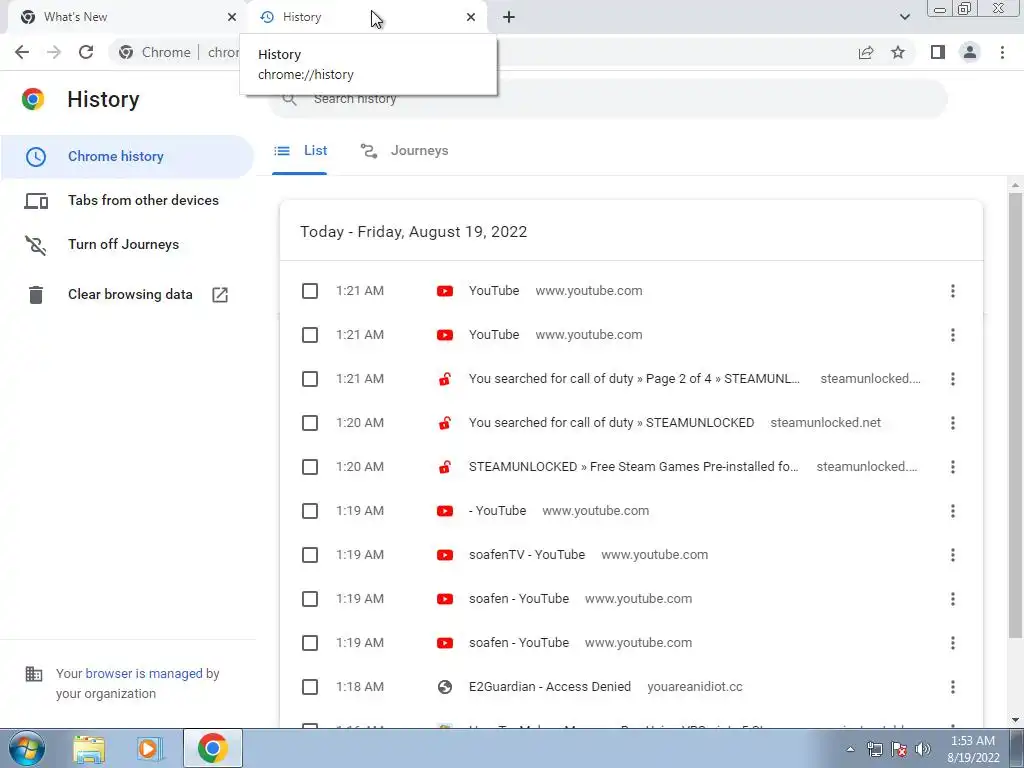
Task: Open actions menu for Page 2 of 4 entry
Action: [953, 379]
